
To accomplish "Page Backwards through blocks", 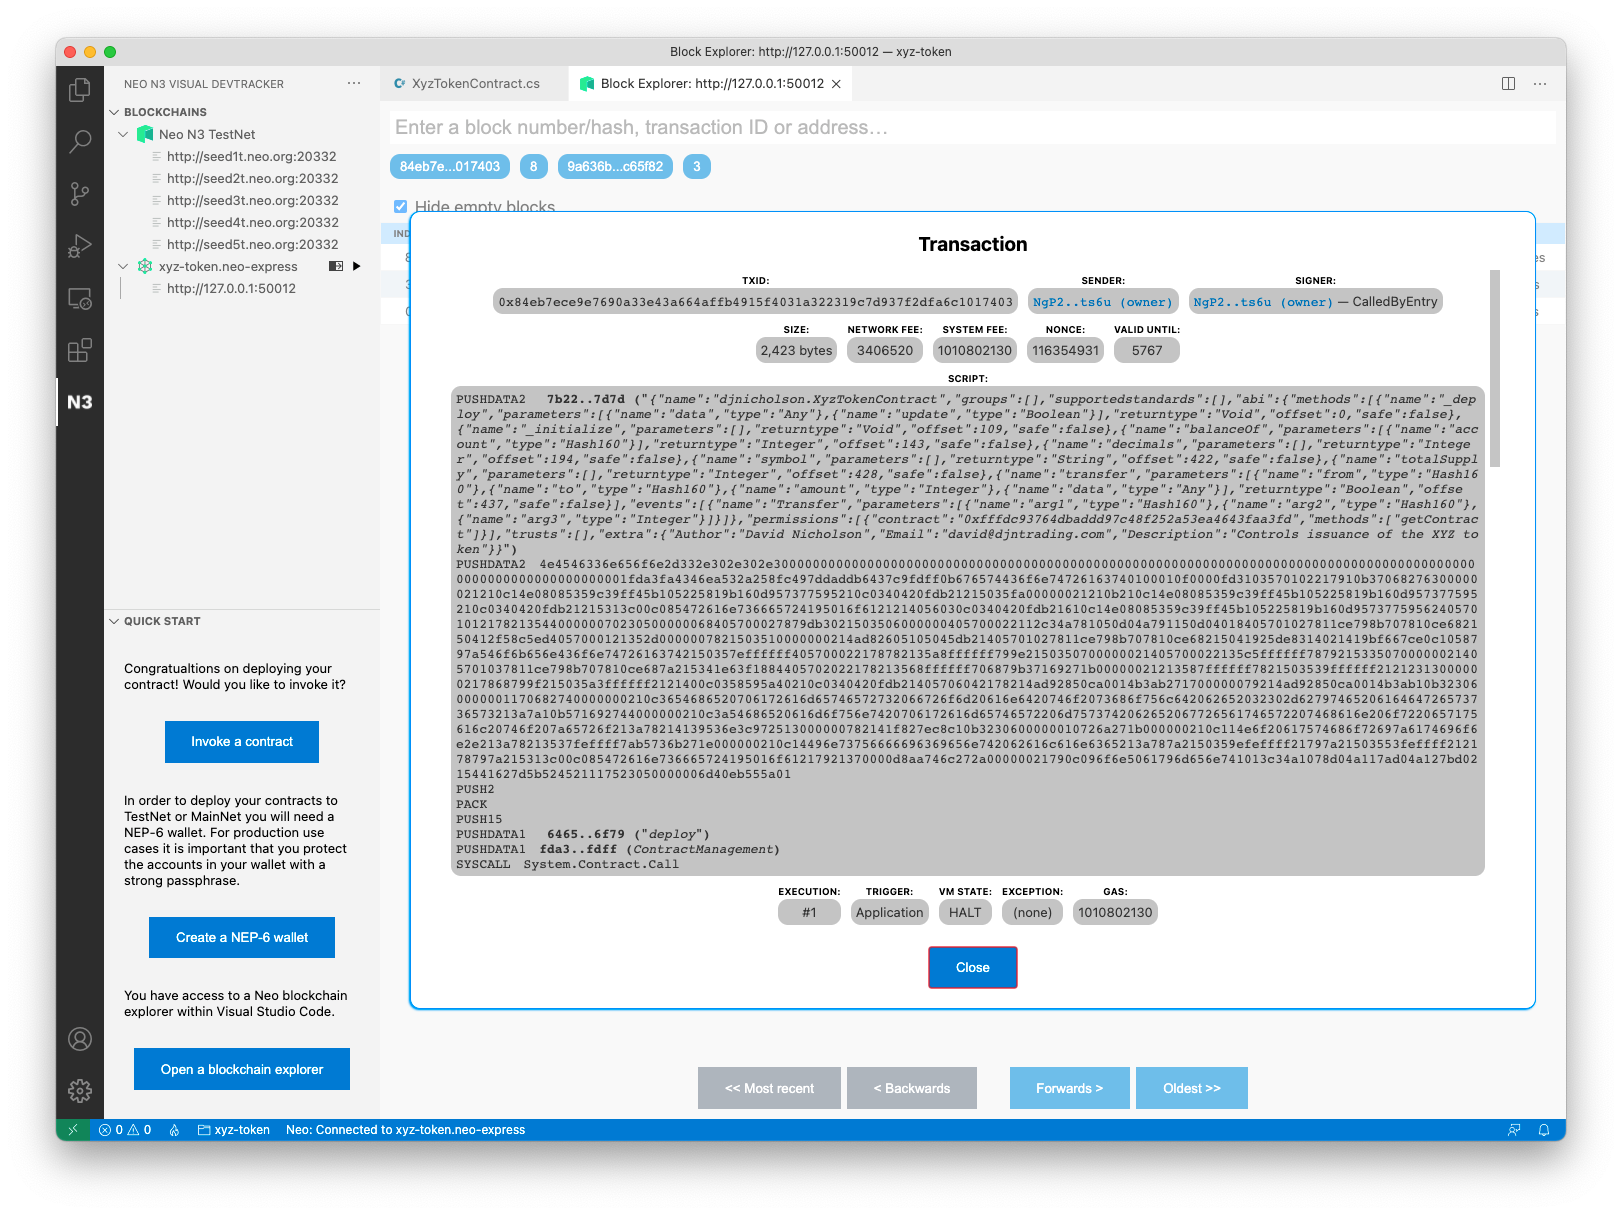I will tap(912, 1089).
